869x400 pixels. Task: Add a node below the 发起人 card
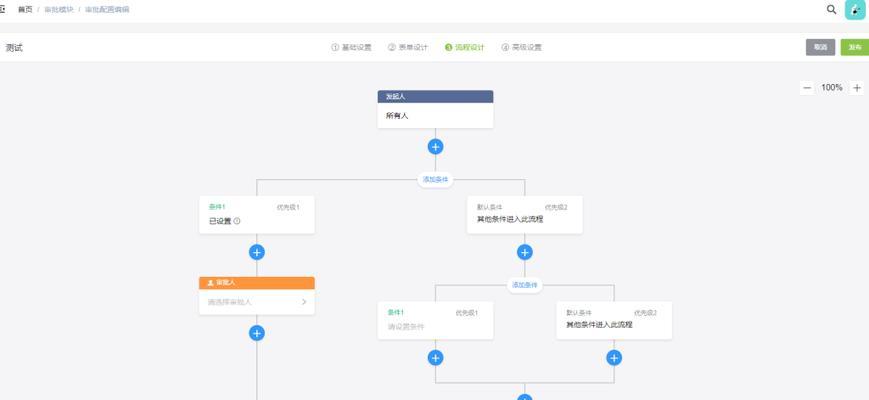[x=435, y=147]
